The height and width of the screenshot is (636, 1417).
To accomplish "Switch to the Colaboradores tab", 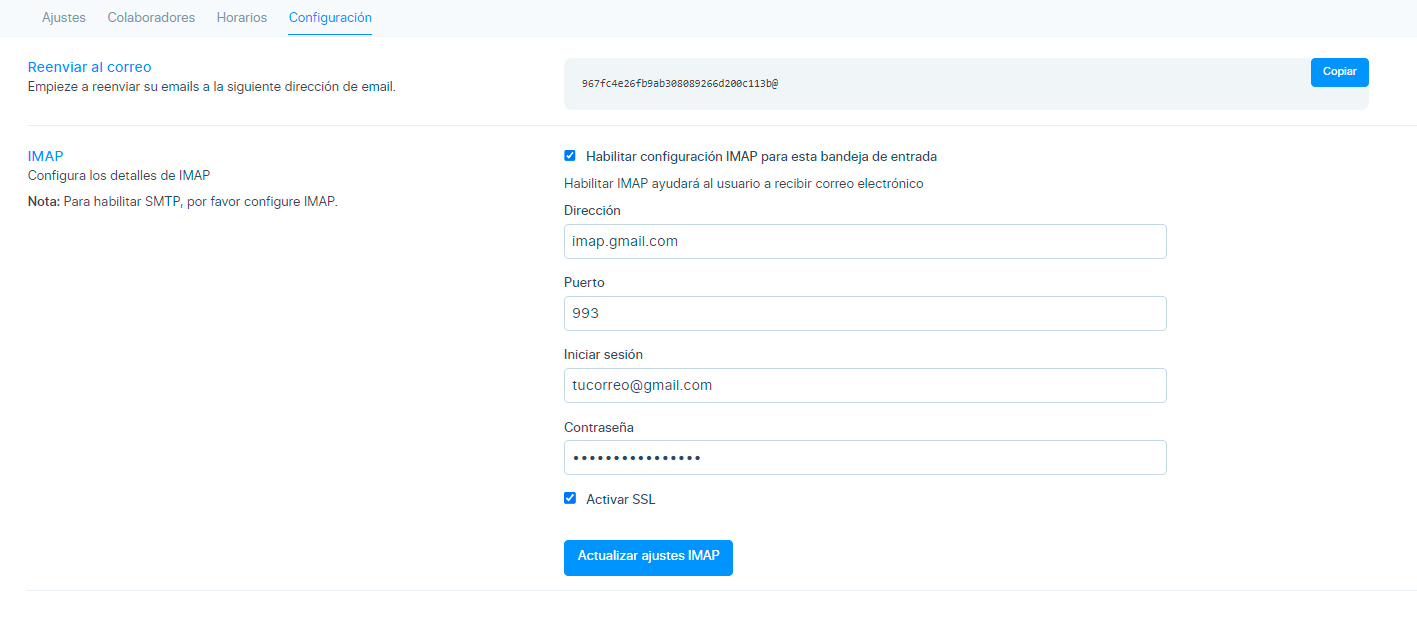I will (x=151, y=18).
